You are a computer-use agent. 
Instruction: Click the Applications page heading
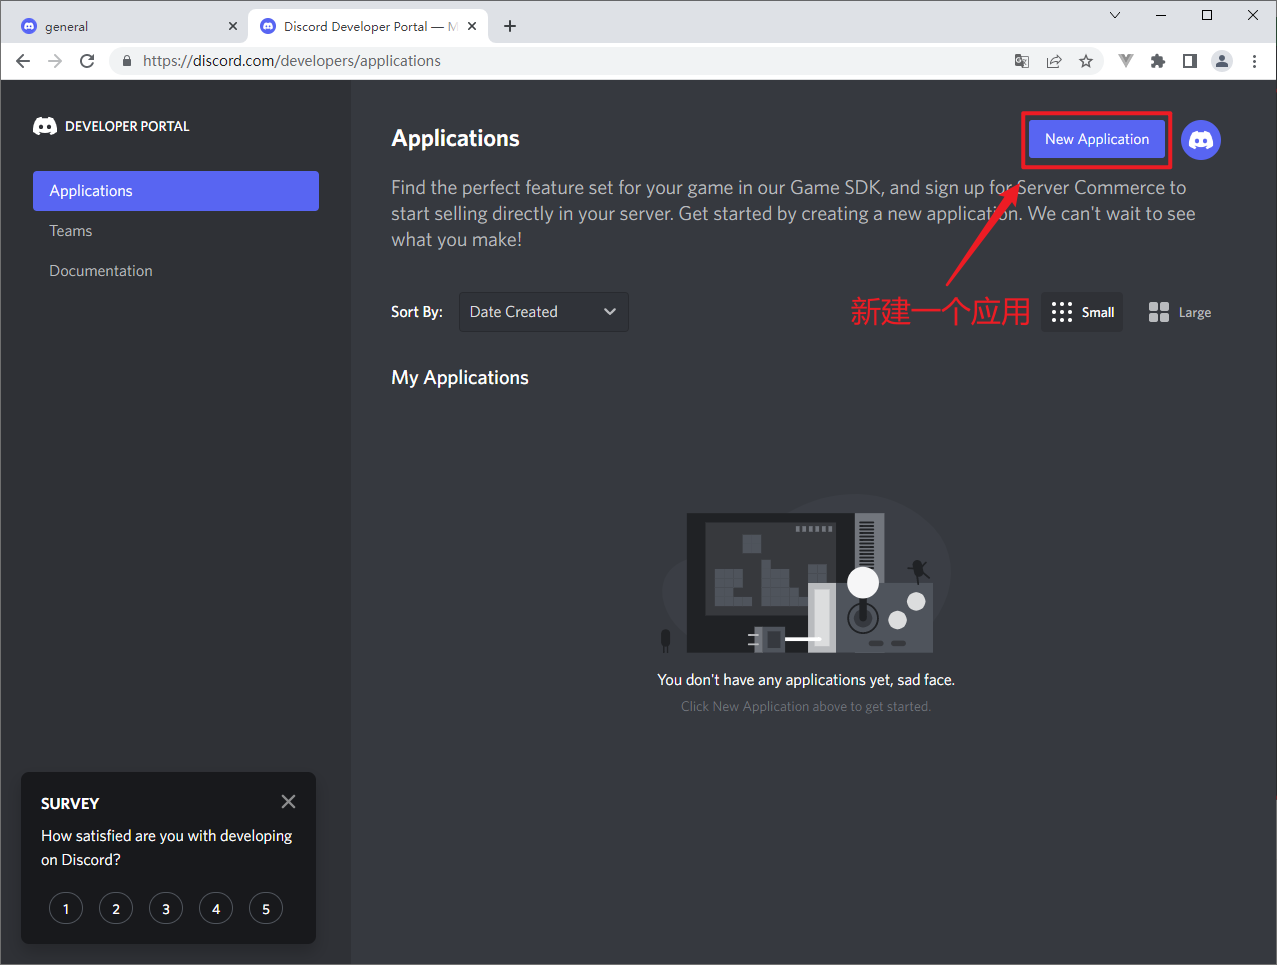(x=456, y=138)
